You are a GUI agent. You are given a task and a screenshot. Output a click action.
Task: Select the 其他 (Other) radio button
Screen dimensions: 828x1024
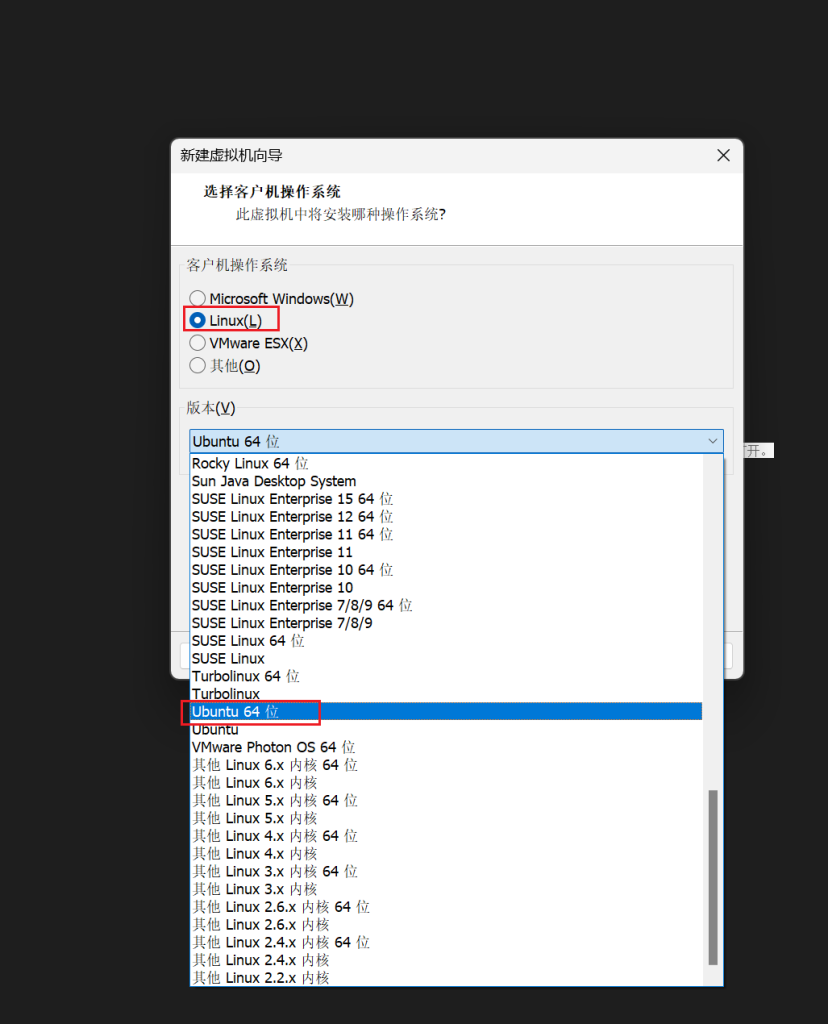(198, 366)
